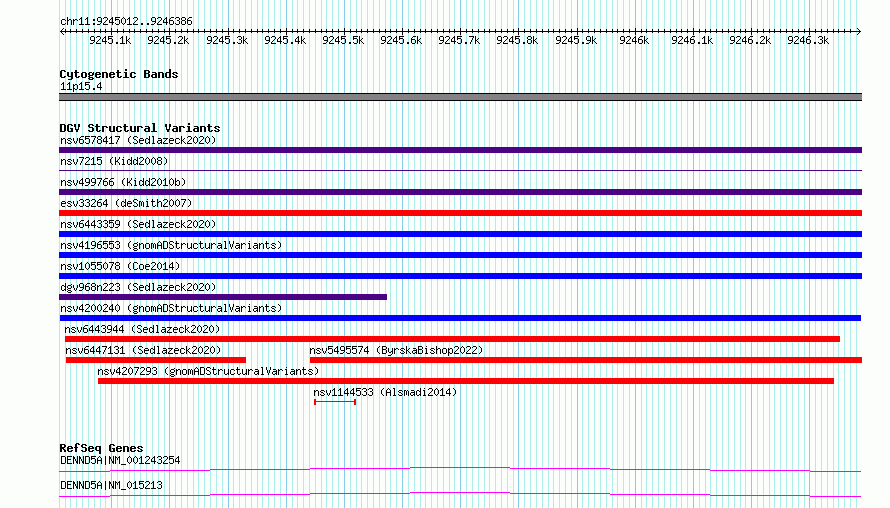
Task: Click the RefSeq Genes track title
Action: click(x=101, y=448)
